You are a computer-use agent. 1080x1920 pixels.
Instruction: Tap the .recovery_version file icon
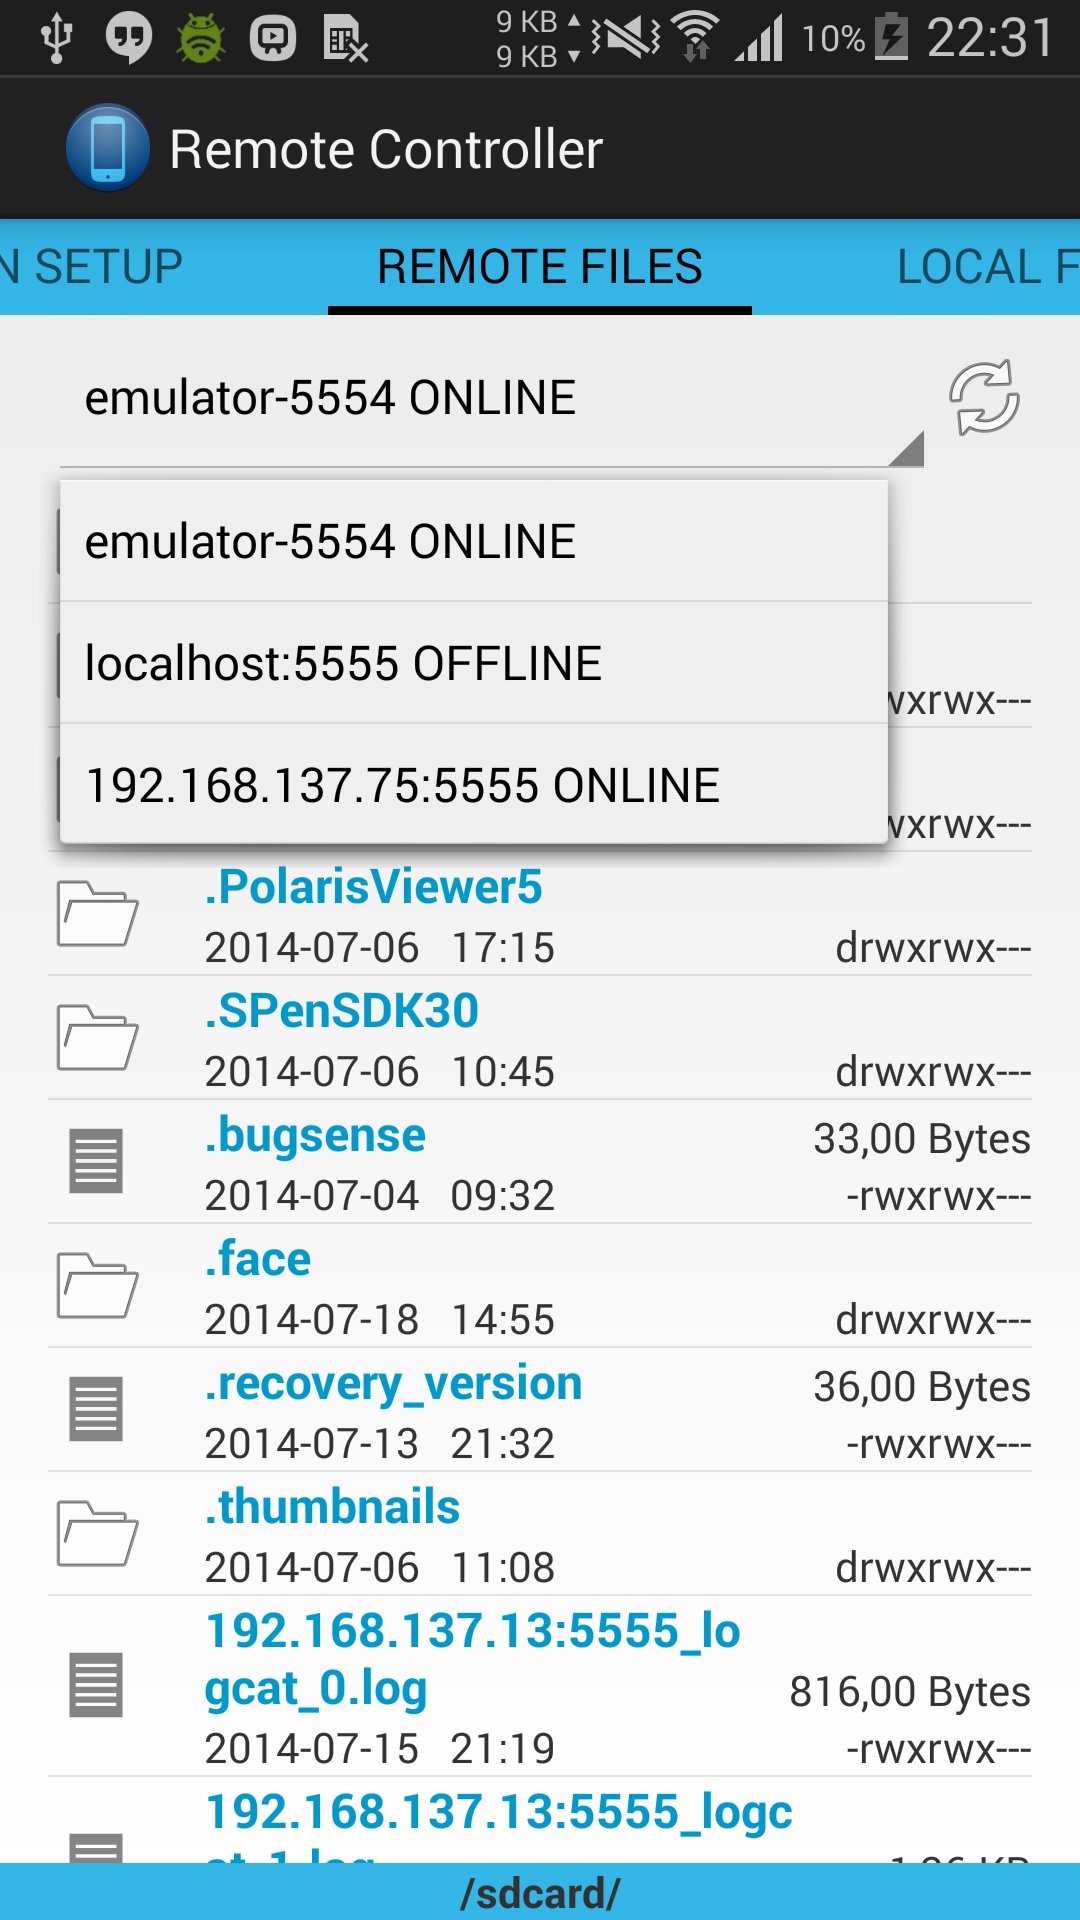[96, 1409]
